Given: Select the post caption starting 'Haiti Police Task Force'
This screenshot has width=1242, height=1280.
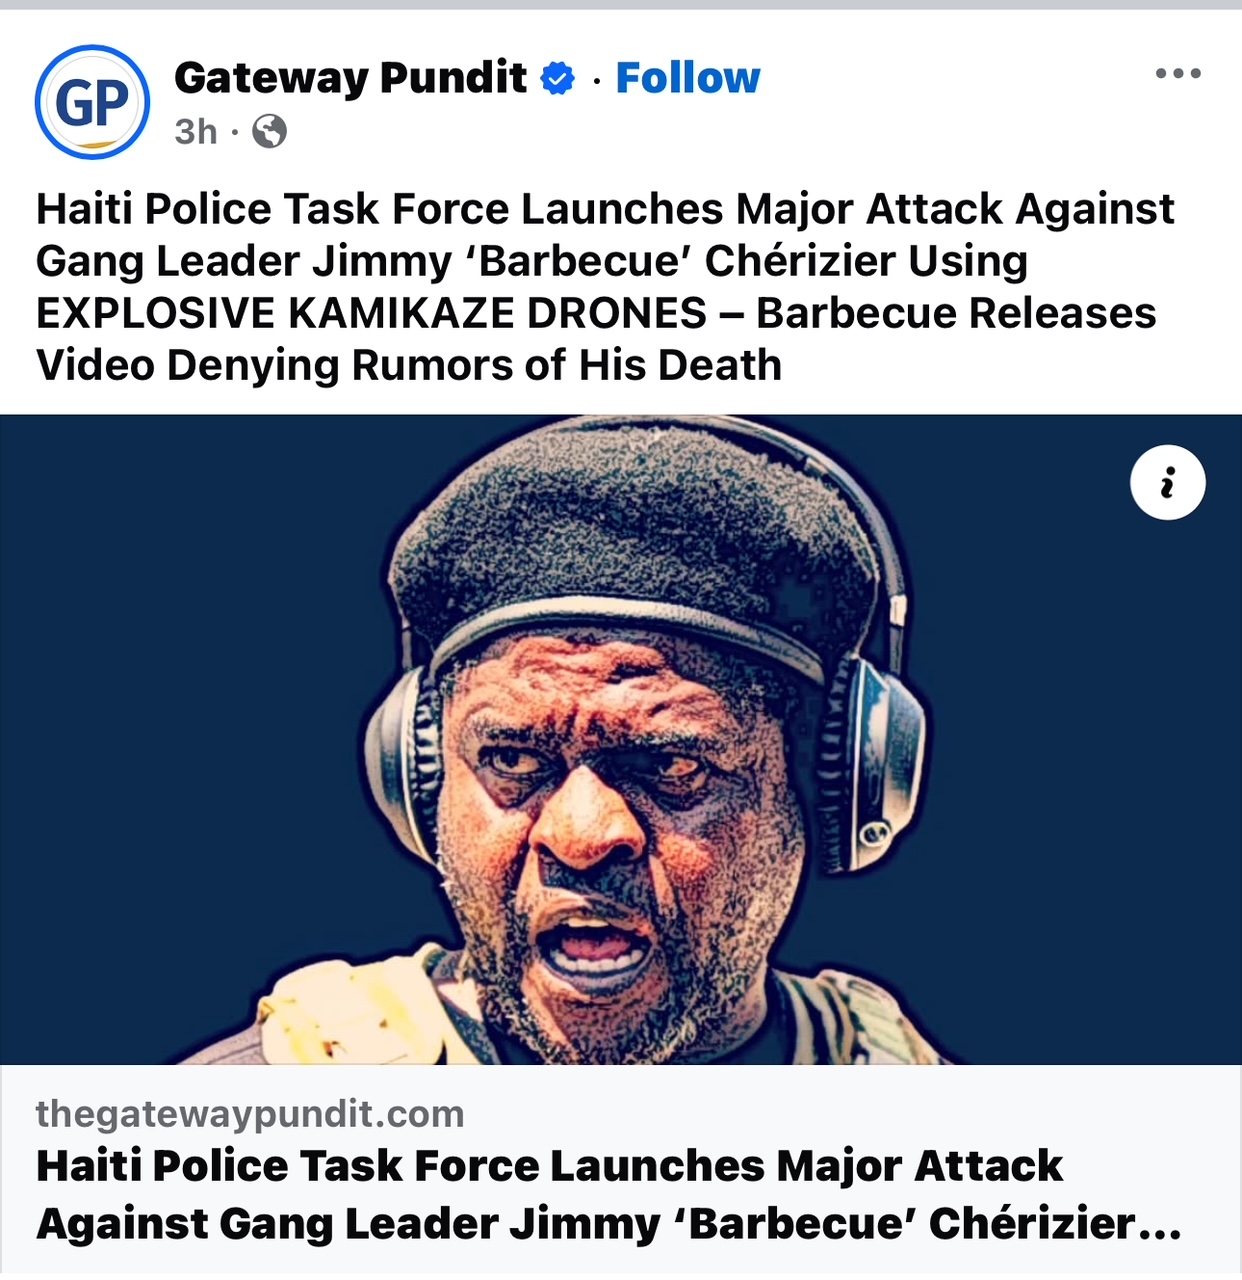Looking at the screenshot, I should [x=606, y=287].
